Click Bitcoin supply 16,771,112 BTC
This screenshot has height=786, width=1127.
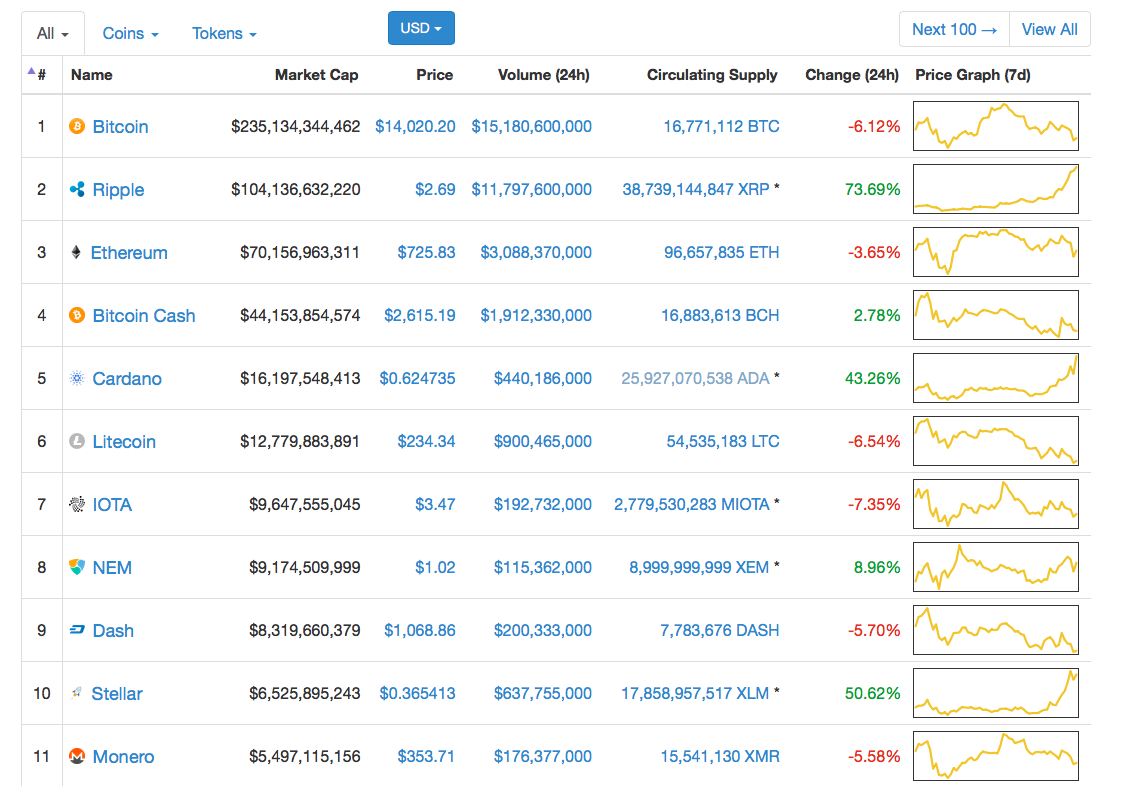pos(722,126)
